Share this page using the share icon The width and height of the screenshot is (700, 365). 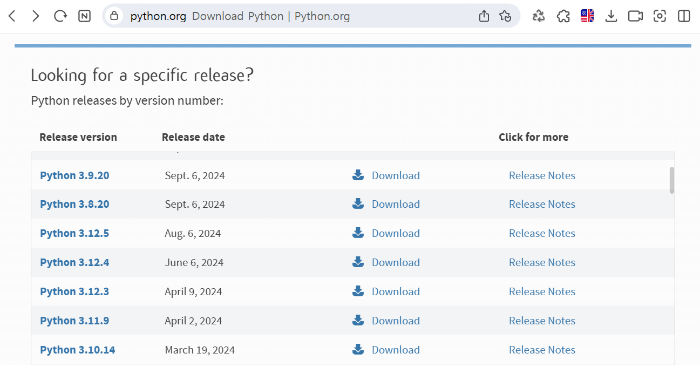tap(483, 17)
